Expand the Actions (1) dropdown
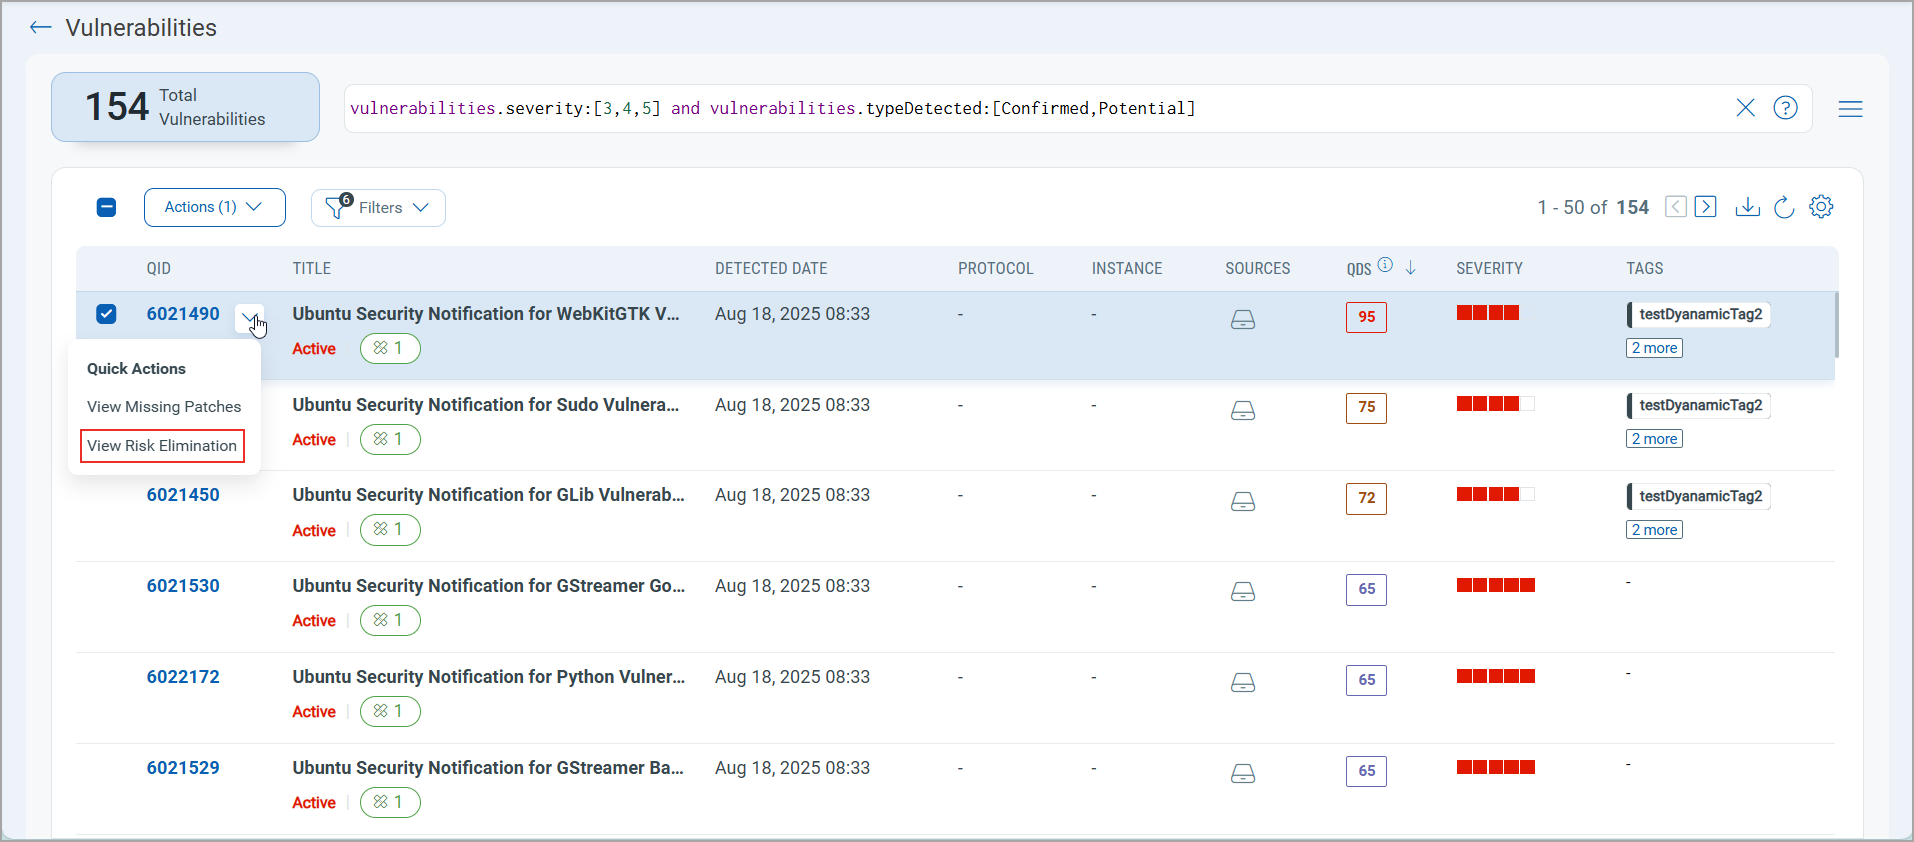 click(x=214, y=207)
